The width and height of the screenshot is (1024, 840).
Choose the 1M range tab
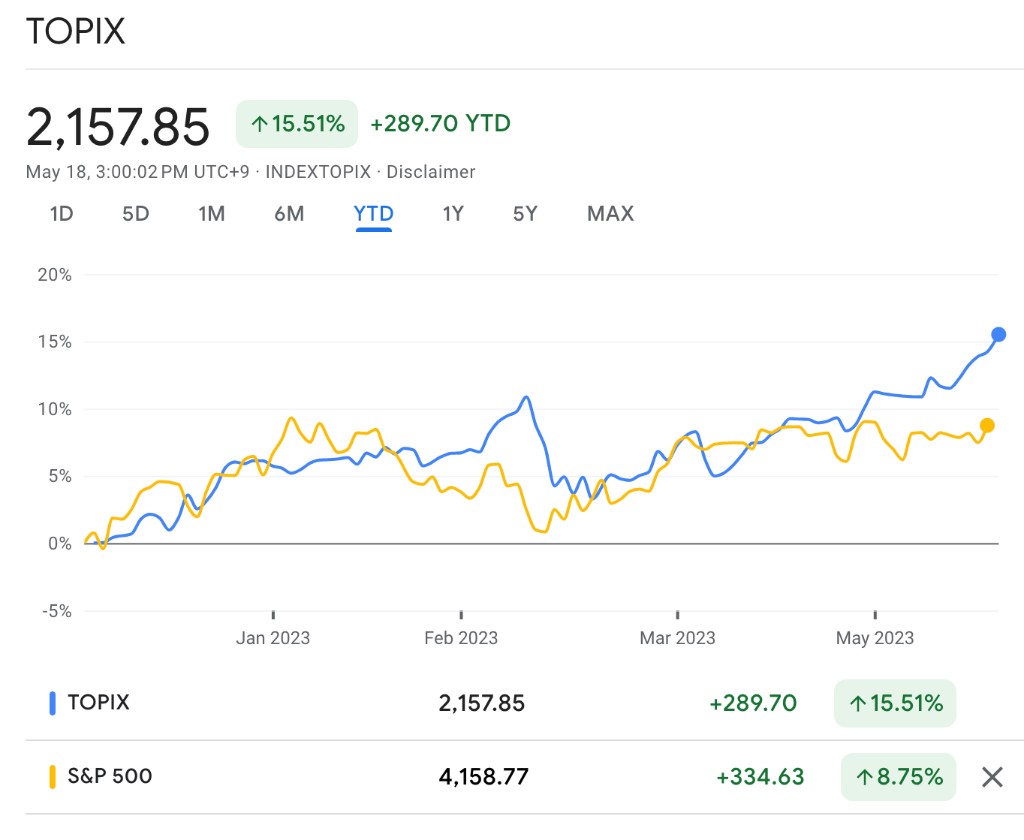click(x=211, y=214)
